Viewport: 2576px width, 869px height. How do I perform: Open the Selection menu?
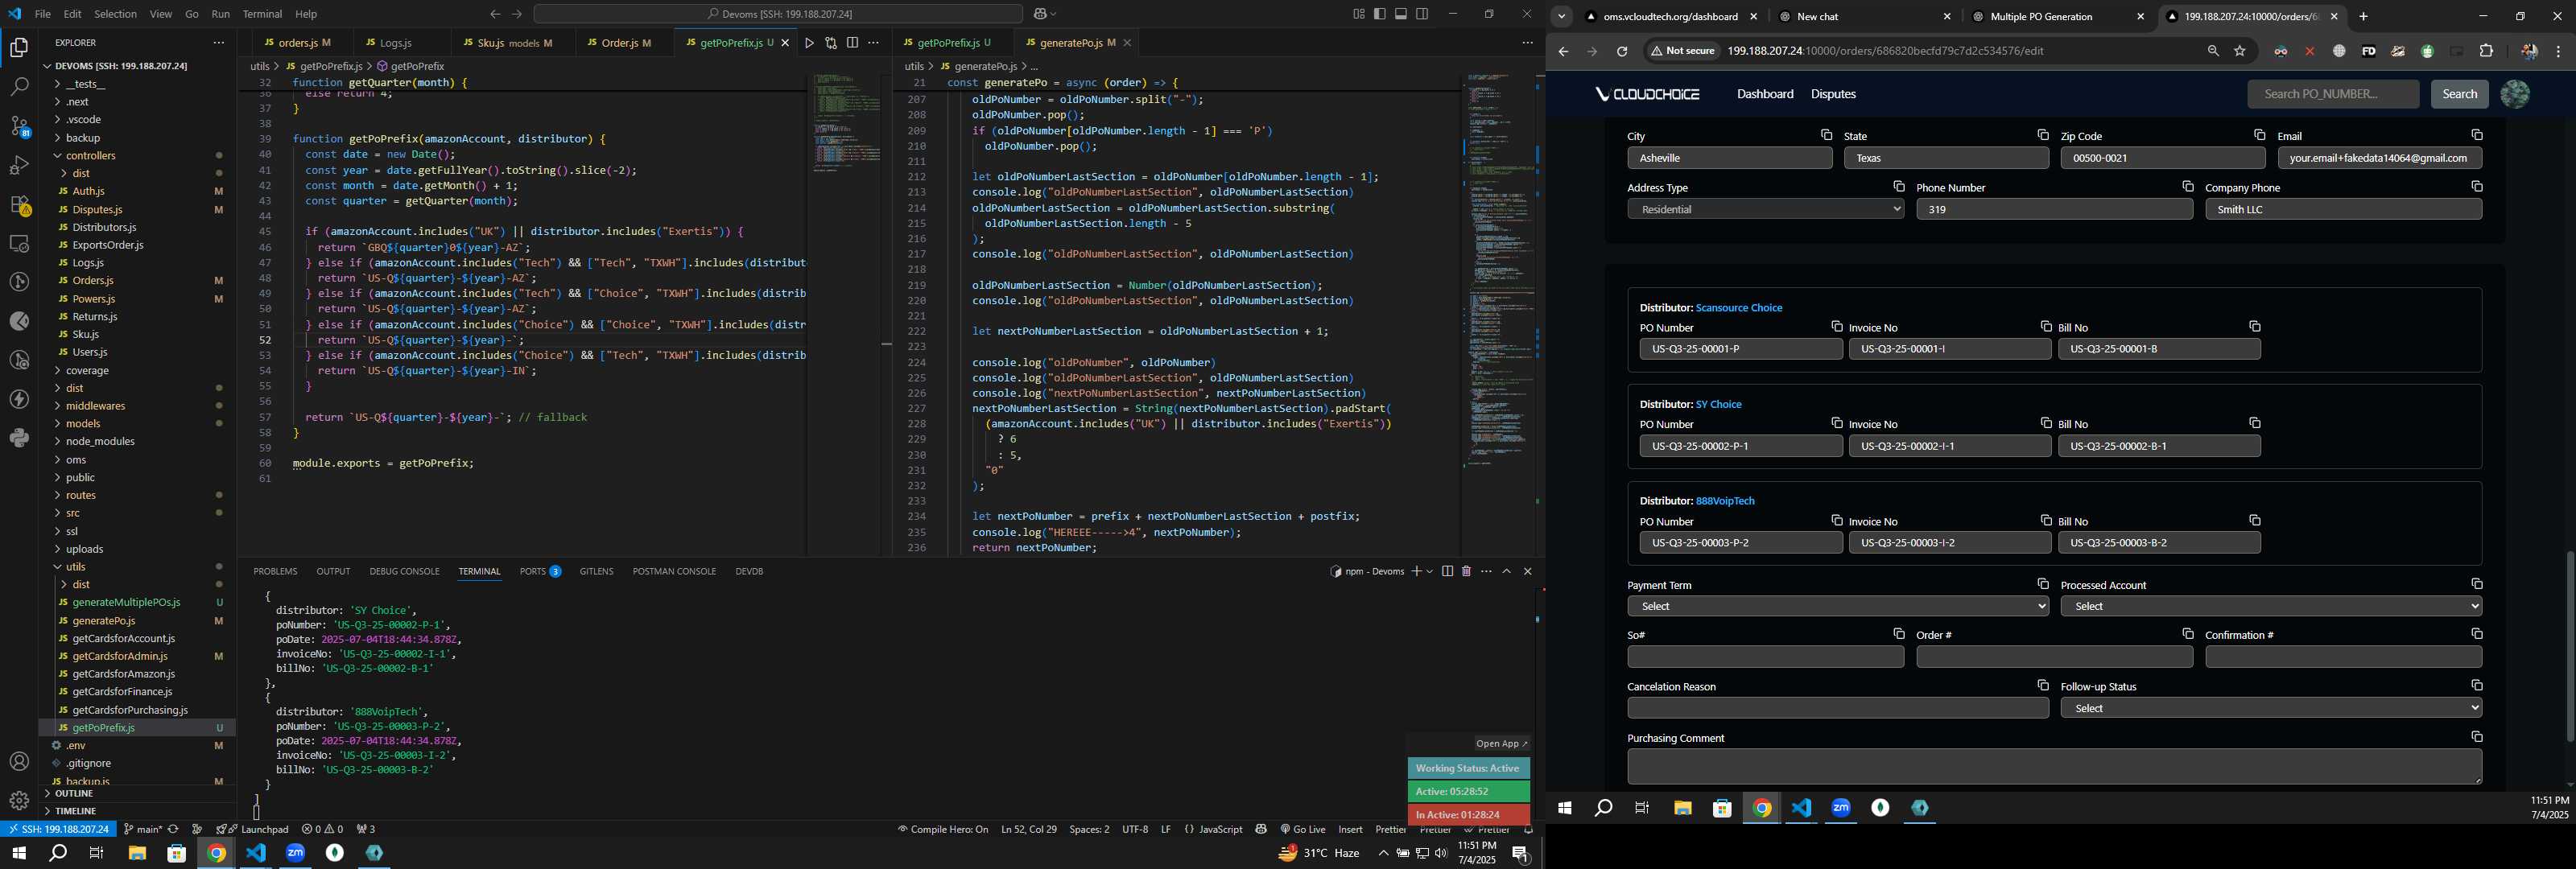pos(115,14)
